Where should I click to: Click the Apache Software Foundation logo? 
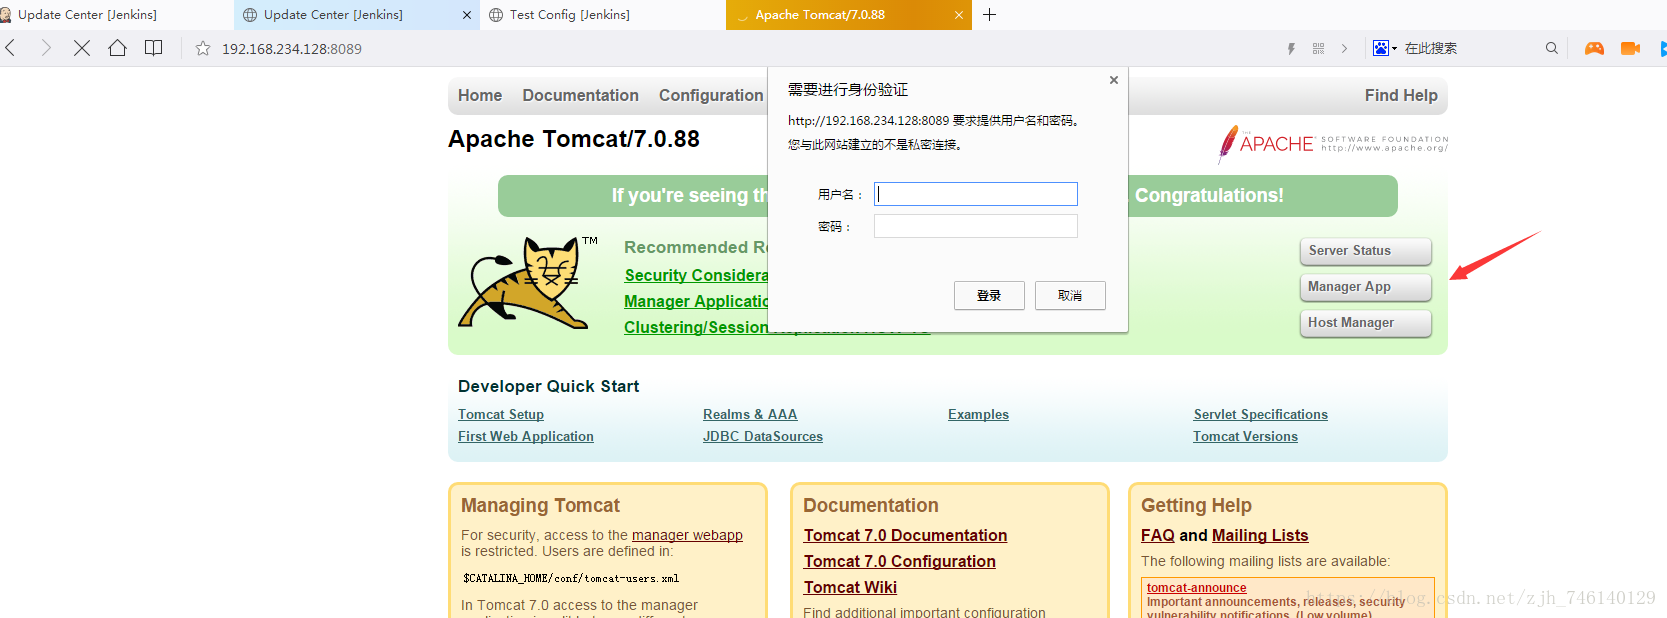(x=1333, y=144)
